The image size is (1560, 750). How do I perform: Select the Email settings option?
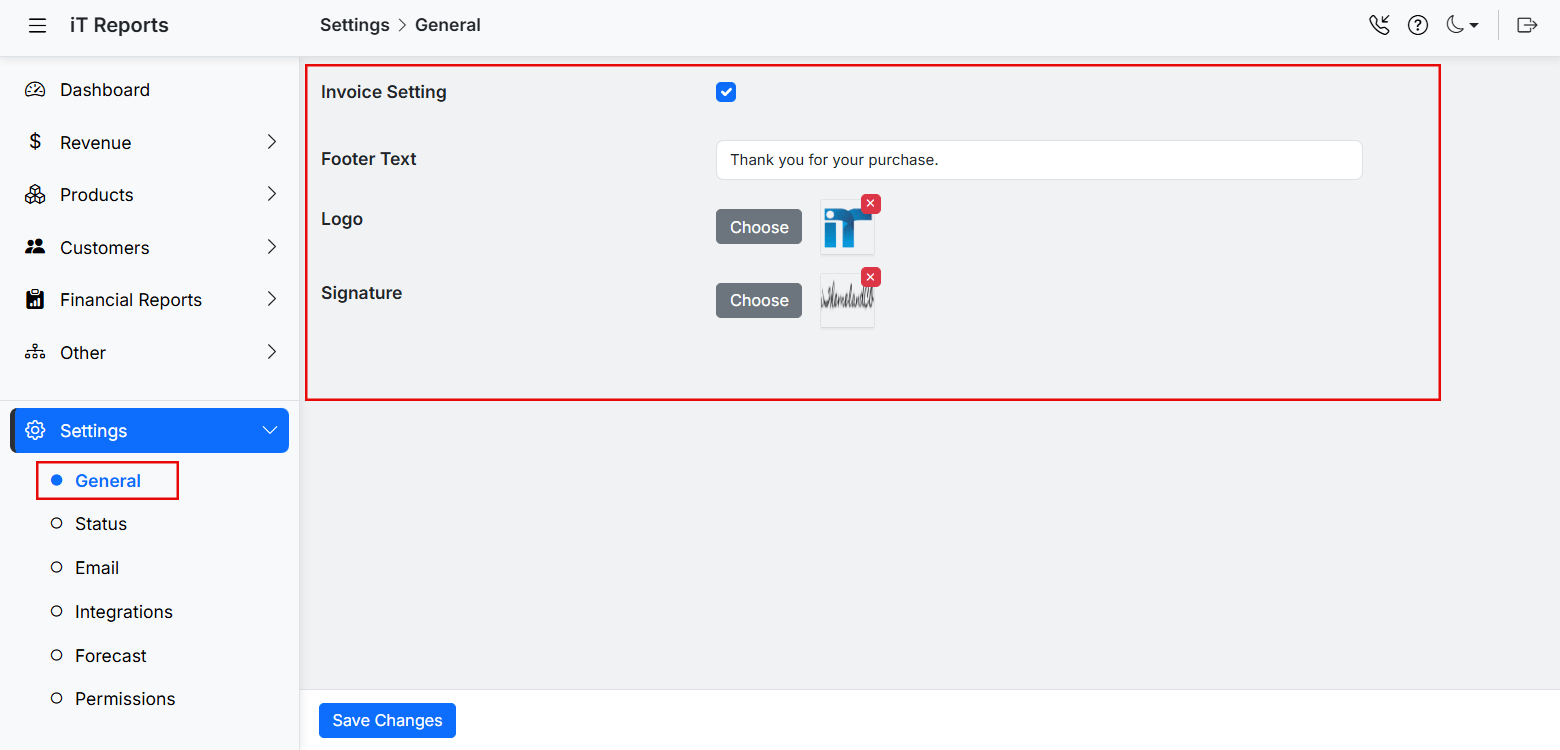coord(97,568)
